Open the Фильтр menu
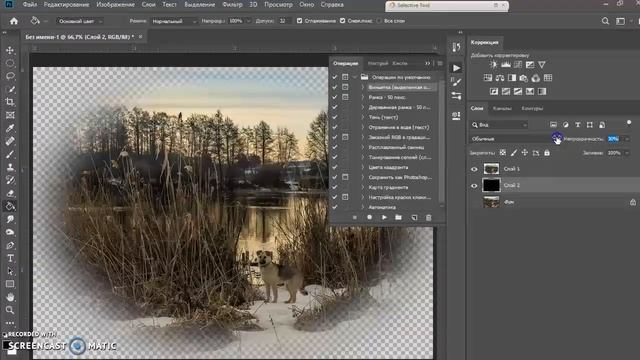 (x=233, y=4)
